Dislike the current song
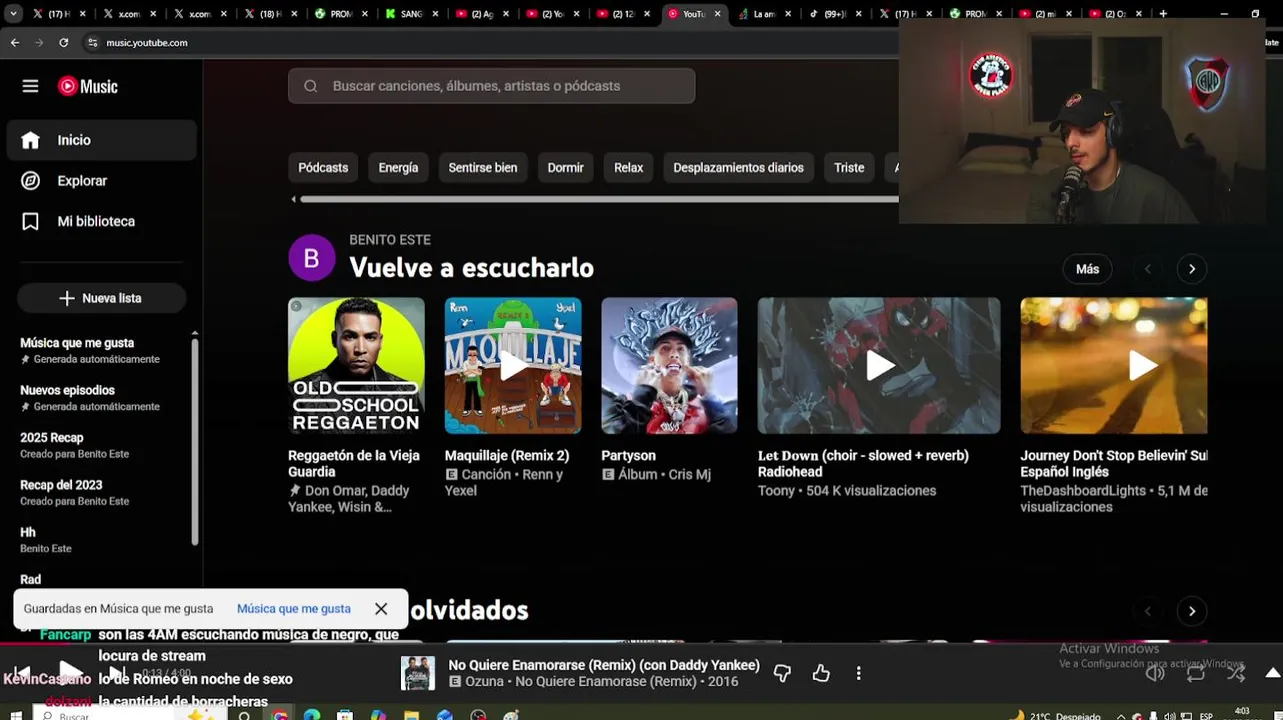Image resolution: width=1283 pixels, height=720 pixels. (782, 673)
